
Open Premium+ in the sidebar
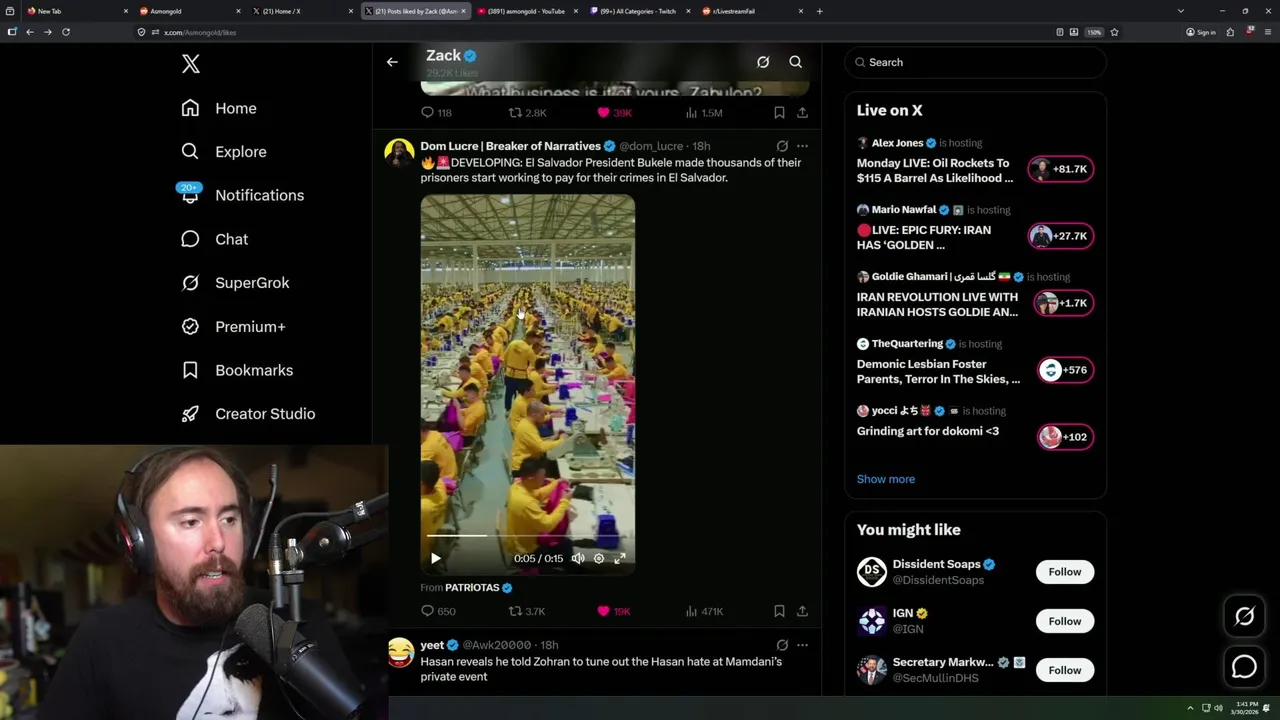click(x=233, y=326)
